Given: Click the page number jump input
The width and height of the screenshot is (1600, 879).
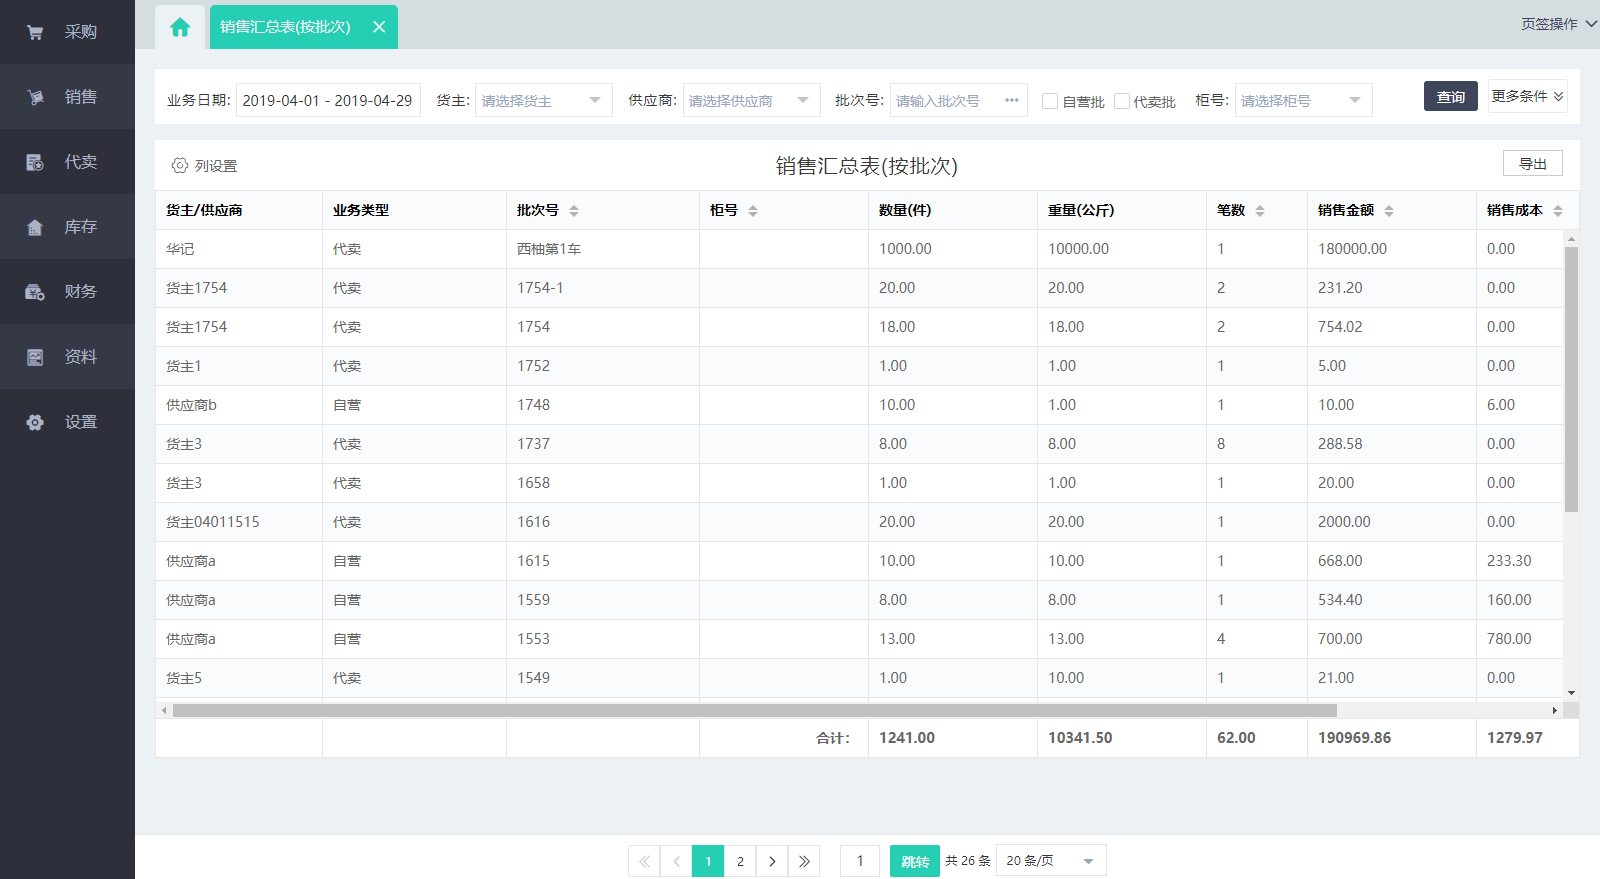Looking at the screenshot, I should [x=860, y=861].
